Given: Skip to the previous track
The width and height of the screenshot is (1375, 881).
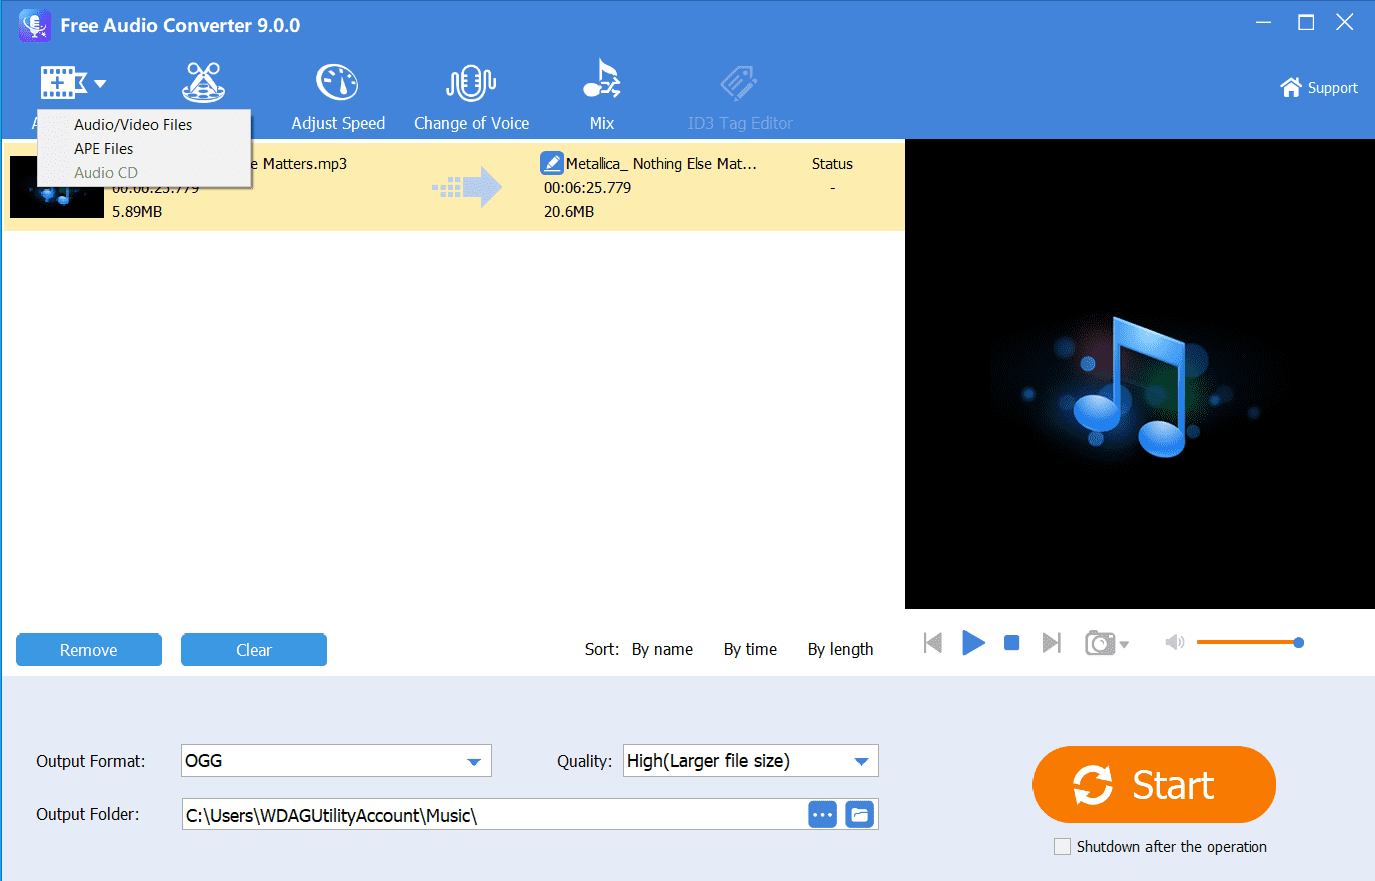Looking at the screenshot, I should pos(933,642).
